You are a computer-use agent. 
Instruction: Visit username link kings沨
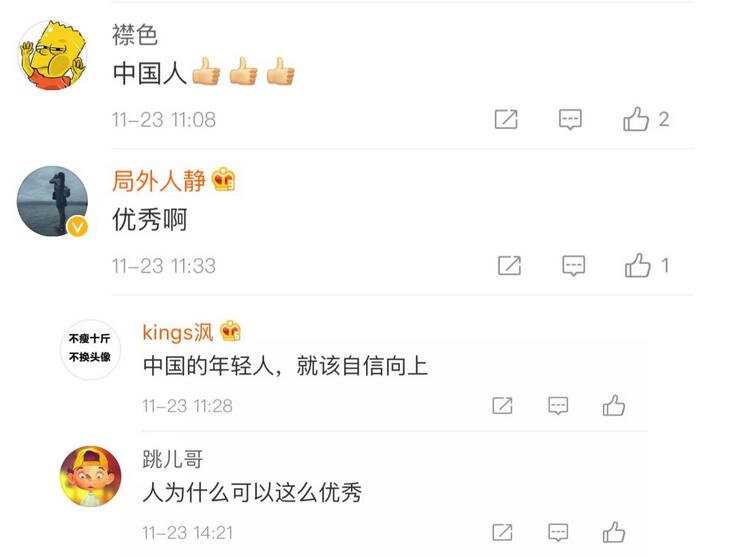click(178, 332)
